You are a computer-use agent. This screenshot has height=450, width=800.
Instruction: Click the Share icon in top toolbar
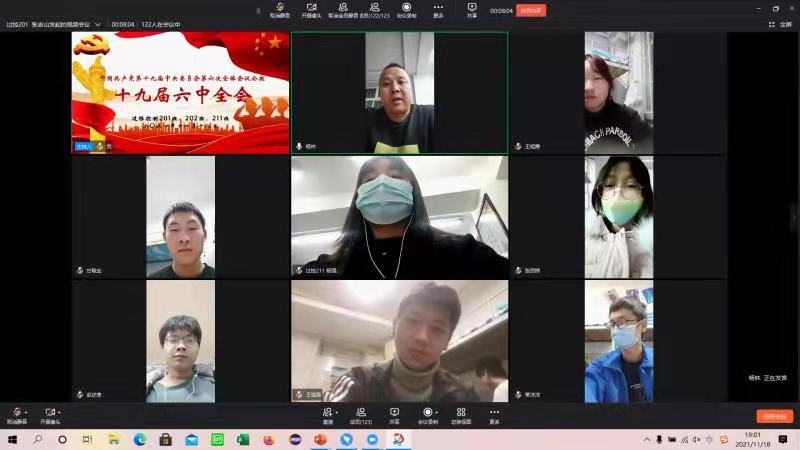472,9
